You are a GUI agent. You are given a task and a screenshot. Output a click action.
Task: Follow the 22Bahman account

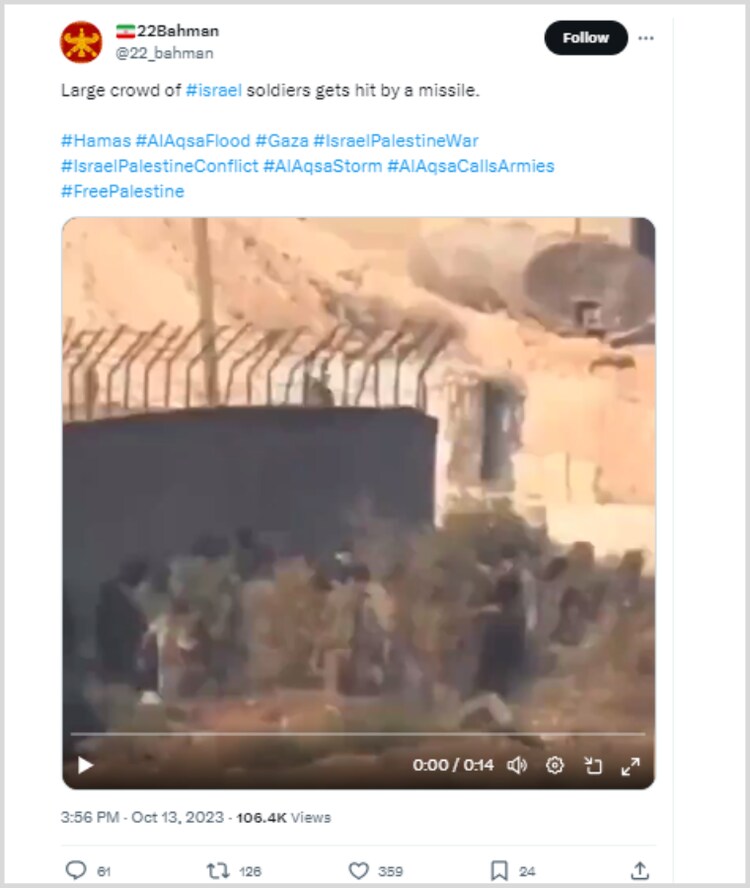point(586,38)
